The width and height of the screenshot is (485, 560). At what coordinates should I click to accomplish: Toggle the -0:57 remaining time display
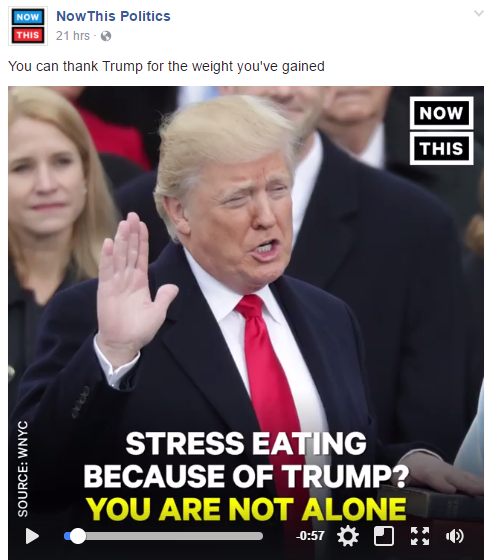pyautogui.click(x=310, y=536)
